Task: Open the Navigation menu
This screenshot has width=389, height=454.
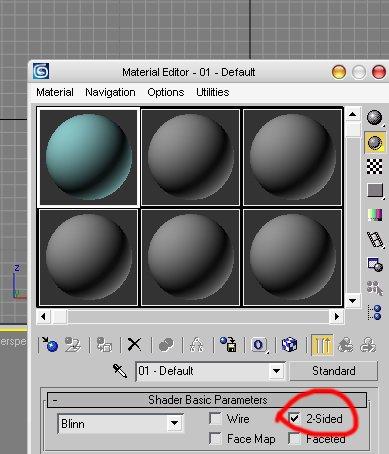Action: pos(110,92)
